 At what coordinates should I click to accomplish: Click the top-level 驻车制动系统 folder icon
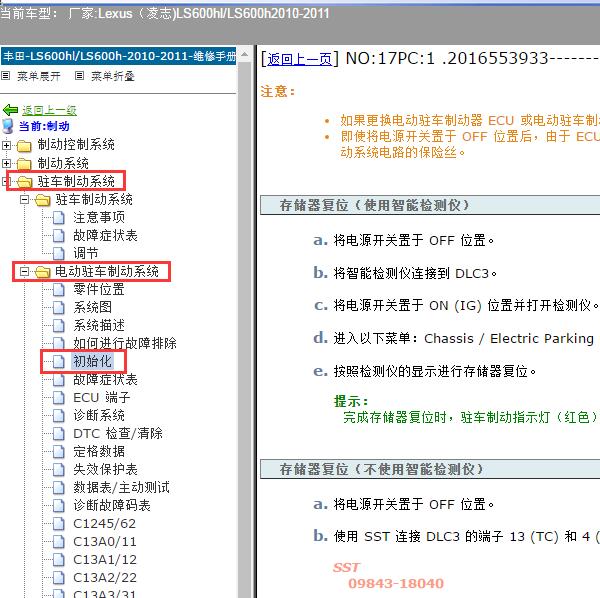point(25,182)
